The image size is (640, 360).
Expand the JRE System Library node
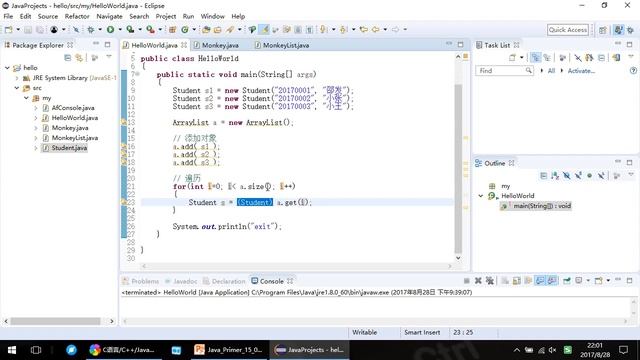17,78
